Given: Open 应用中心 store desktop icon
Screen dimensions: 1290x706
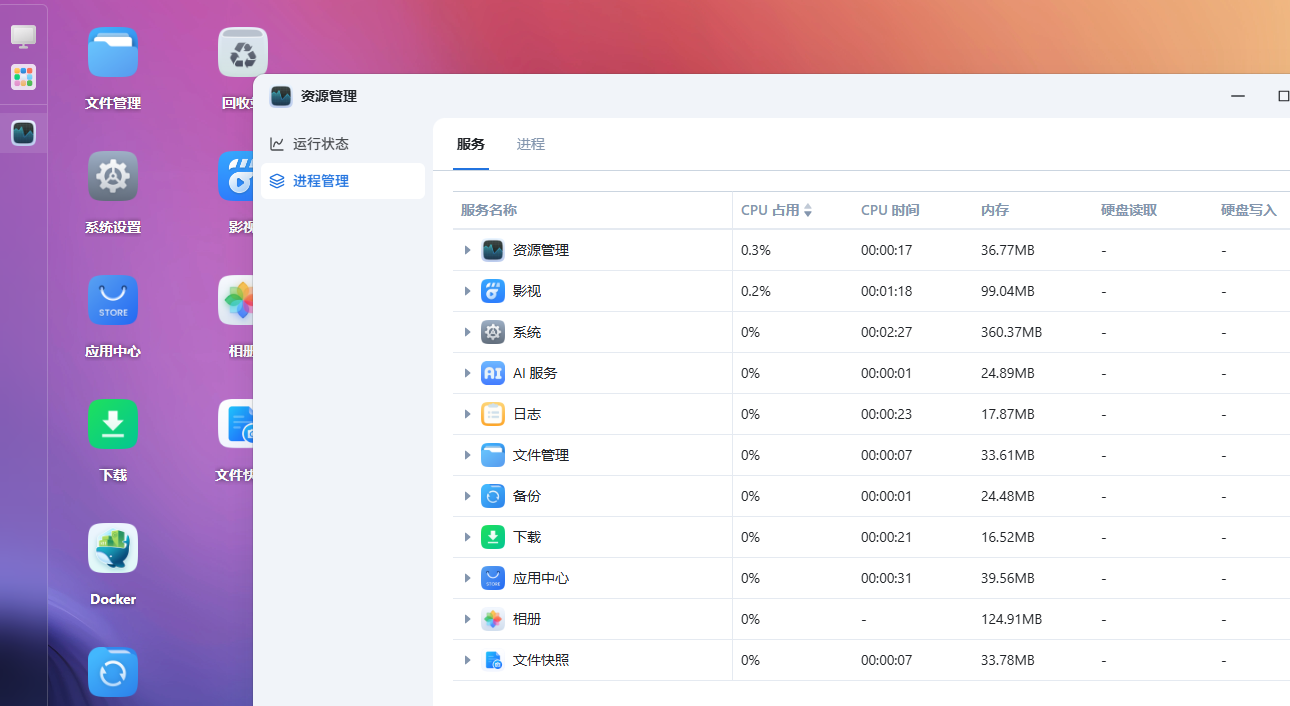Looking at the screenshot, I should pos(113,301).
